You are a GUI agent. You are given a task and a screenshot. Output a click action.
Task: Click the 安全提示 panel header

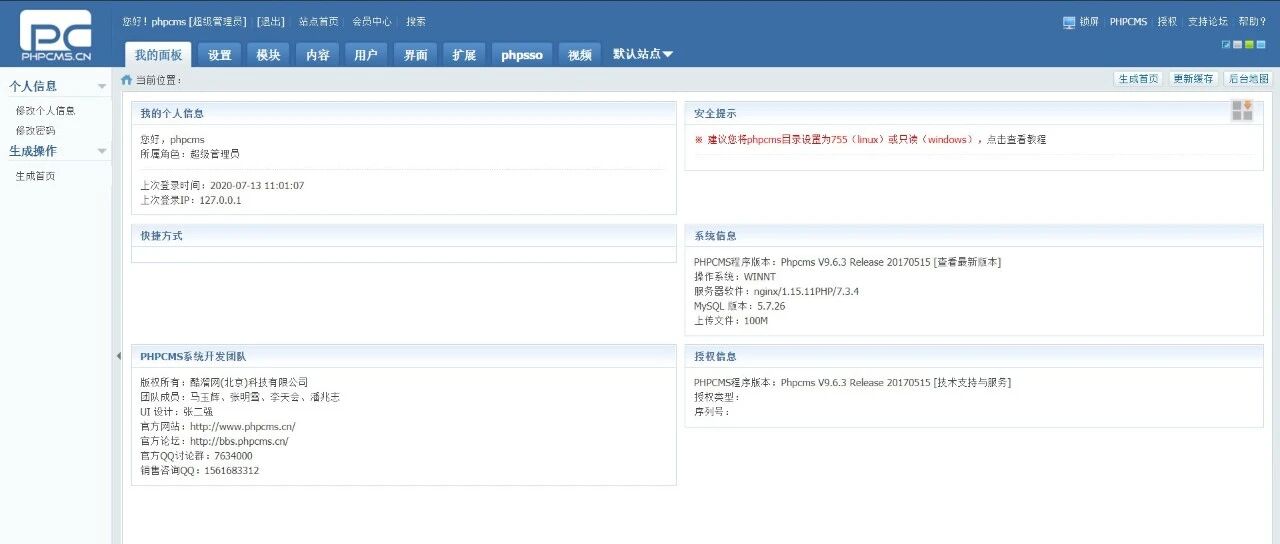pyautogui.click(x=973, y=113)
